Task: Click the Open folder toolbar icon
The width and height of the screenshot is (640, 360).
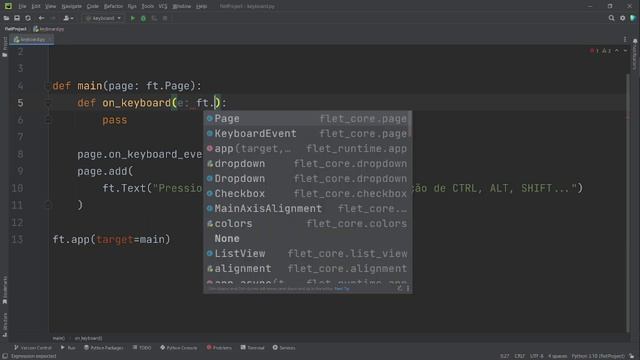Action: click(6, 18)
